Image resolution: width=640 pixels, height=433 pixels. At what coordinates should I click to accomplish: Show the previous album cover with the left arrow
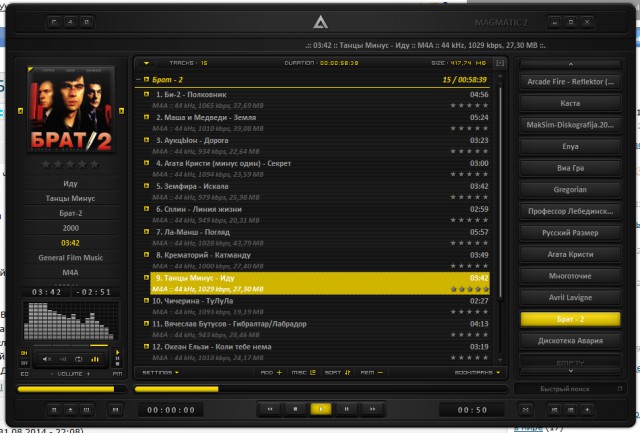tap(20, 111)
